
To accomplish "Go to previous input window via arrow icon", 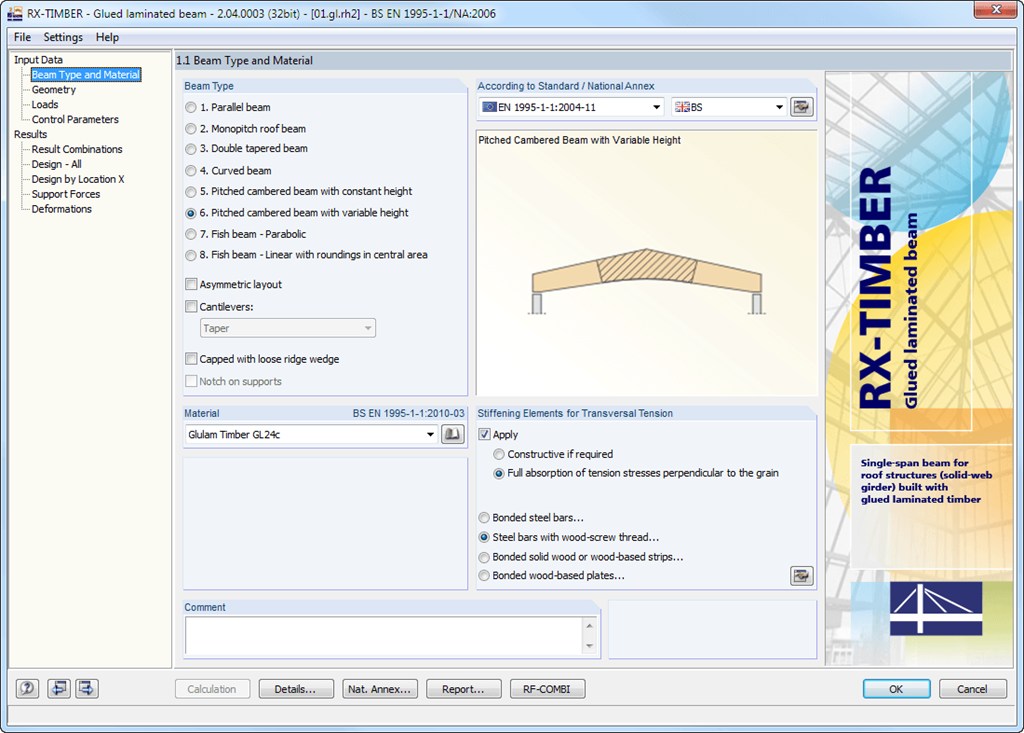I will 57,688.
